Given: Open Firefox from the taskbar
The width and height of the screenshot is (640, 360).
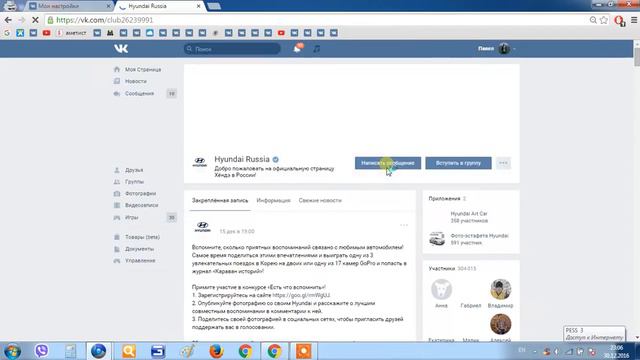Looking at the screenshot, I should tap(216, 351).
